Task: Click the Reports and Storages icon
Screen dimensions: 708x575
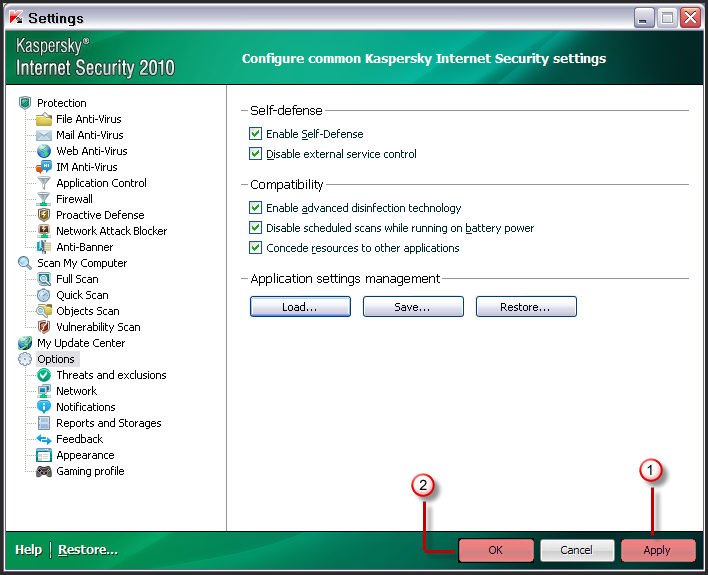Action: point(44,423)
